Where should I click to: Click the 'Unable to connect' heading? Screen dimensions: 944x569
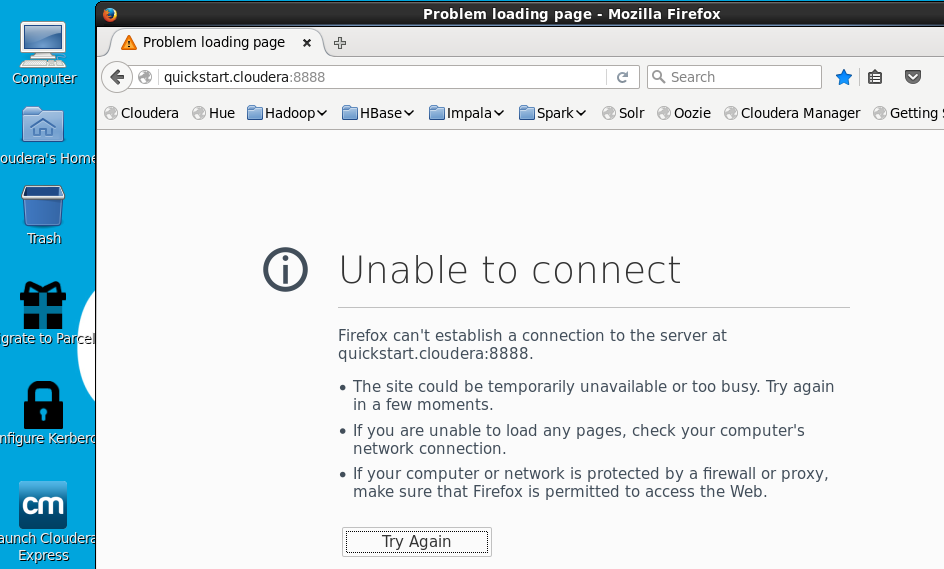(x=510, y=270)
